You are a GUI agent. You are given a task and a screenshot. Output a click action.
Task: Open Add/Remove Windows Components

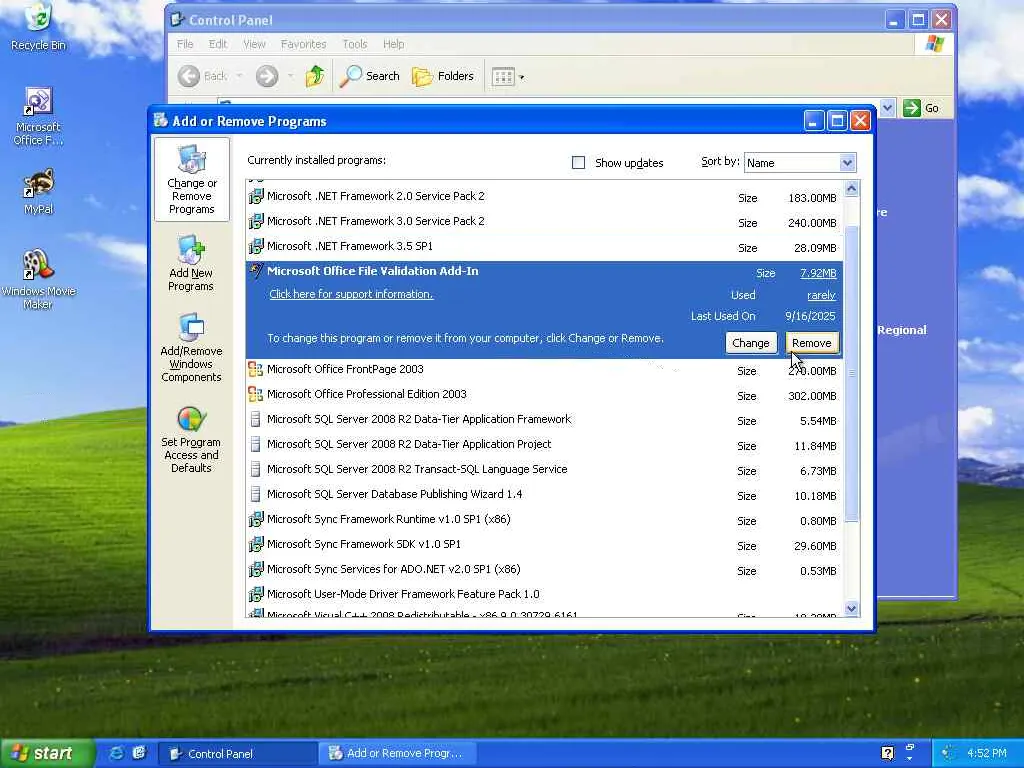pyautogui.click(x=191, y=347)
